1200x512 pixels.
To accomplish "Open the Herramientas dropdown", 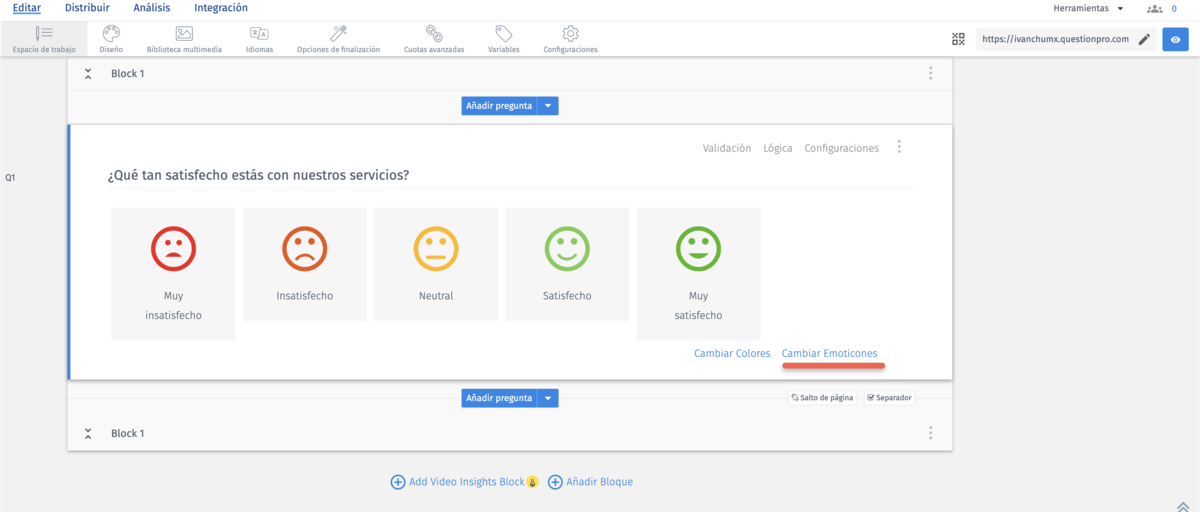I will (x=1088, y=8).
